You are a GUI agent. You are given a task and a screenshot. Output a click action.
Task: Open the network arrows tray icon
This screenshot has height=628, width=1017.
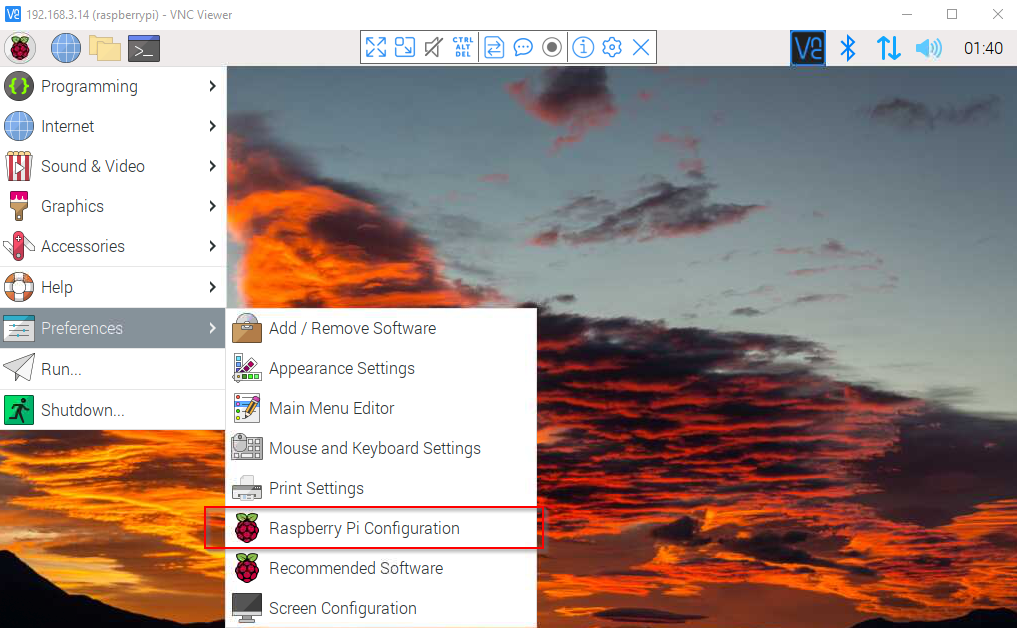pos(889,48)
